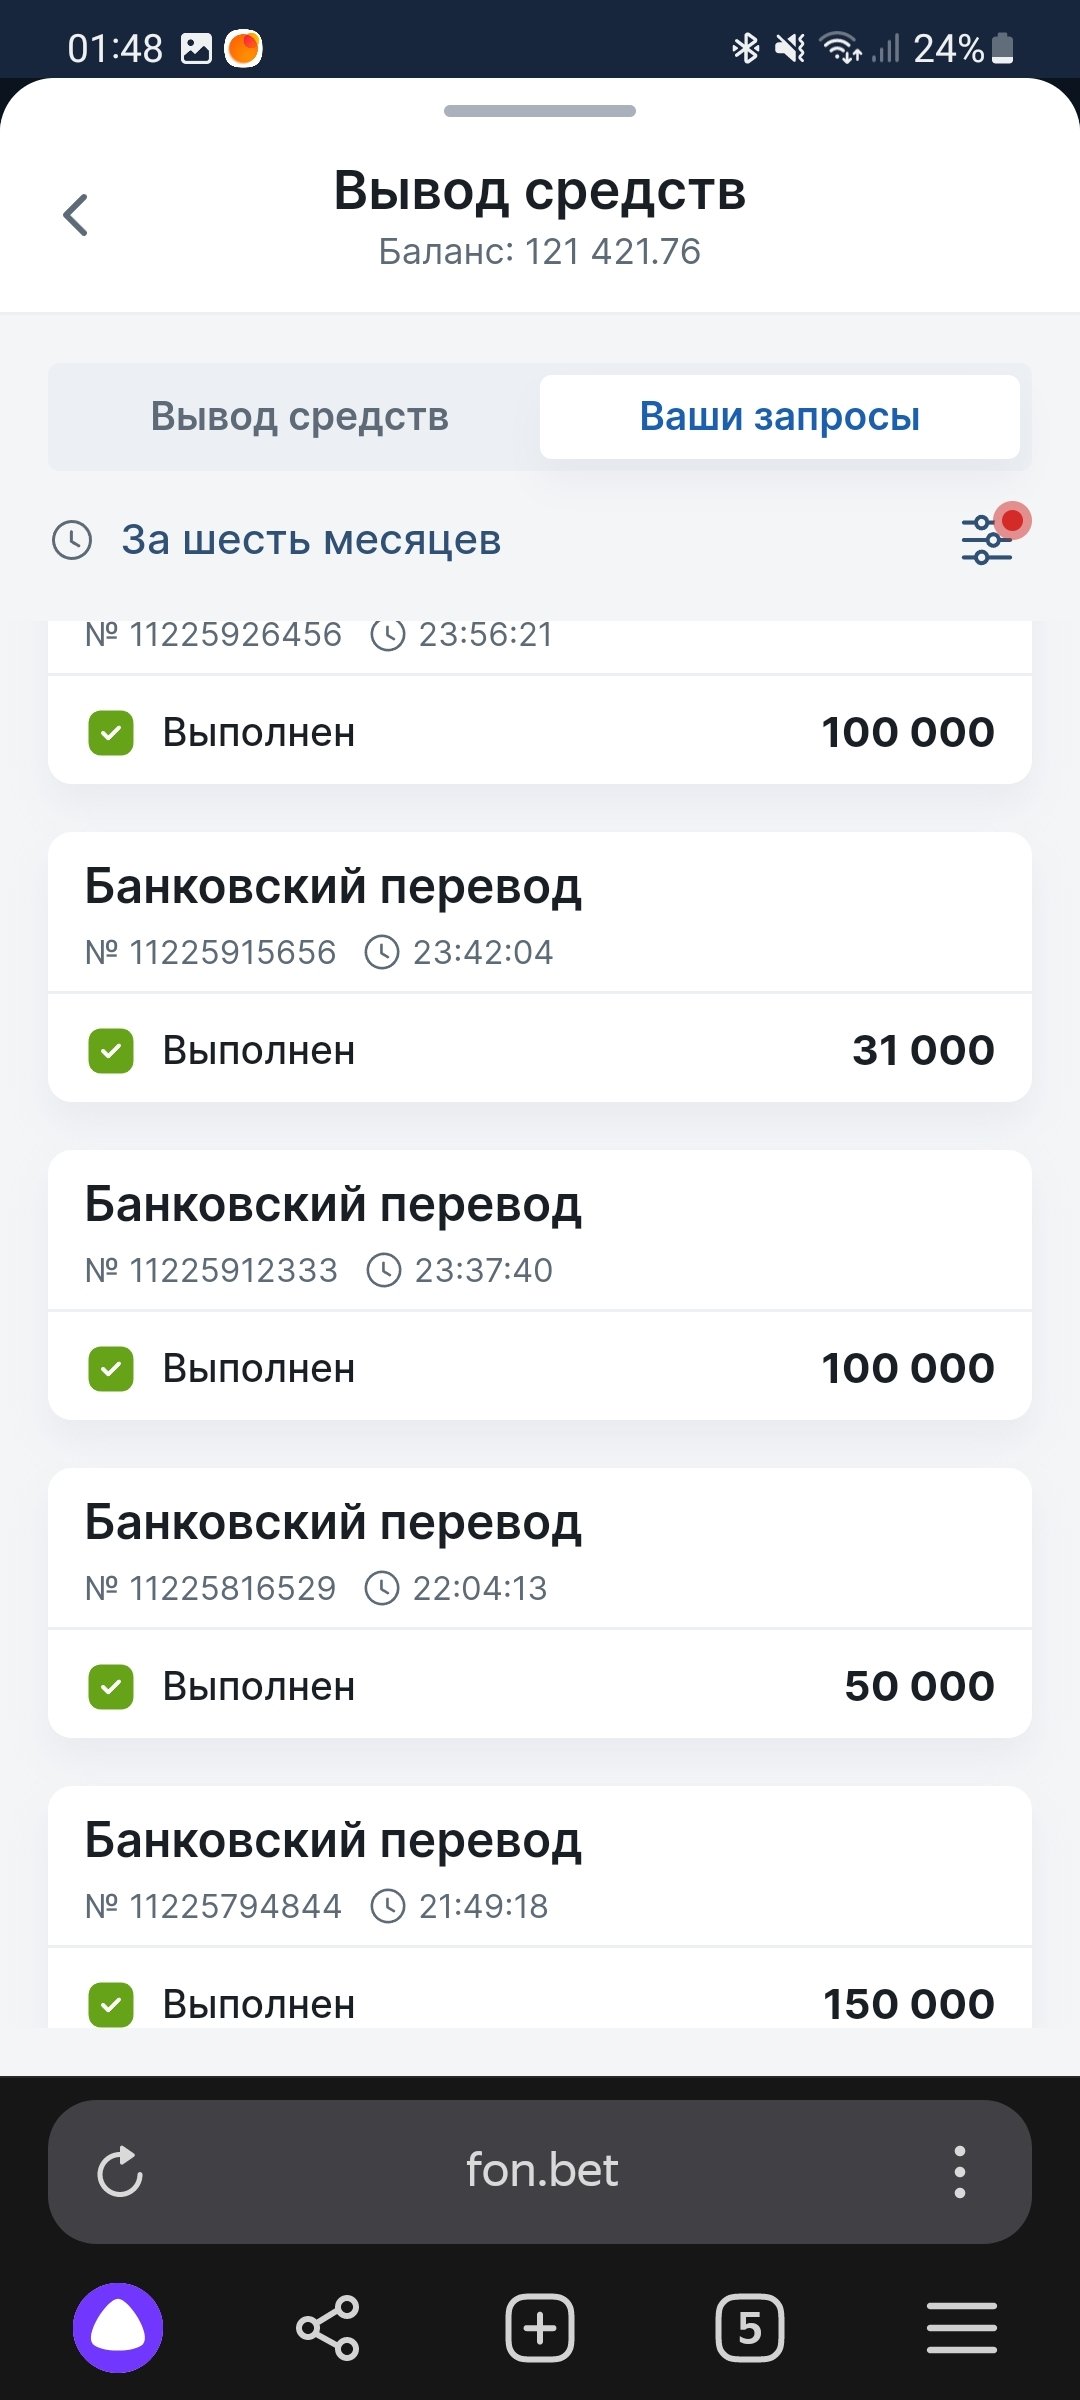Open a new tab with plus icon
This screenshot has height=2400, width=1080.
click(540, 2328)
